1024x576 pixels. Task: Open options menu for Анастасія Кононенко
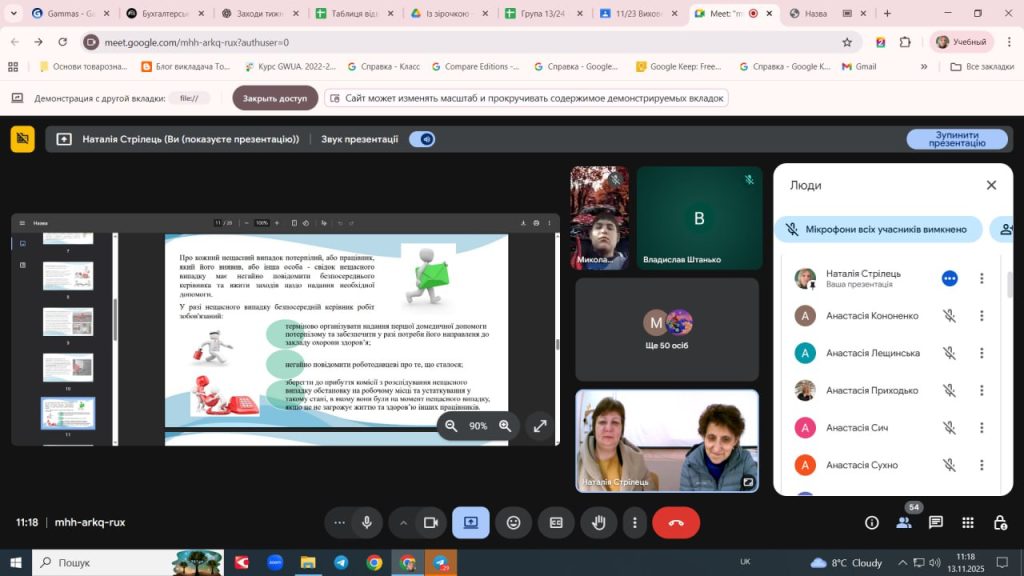[982, 316]
